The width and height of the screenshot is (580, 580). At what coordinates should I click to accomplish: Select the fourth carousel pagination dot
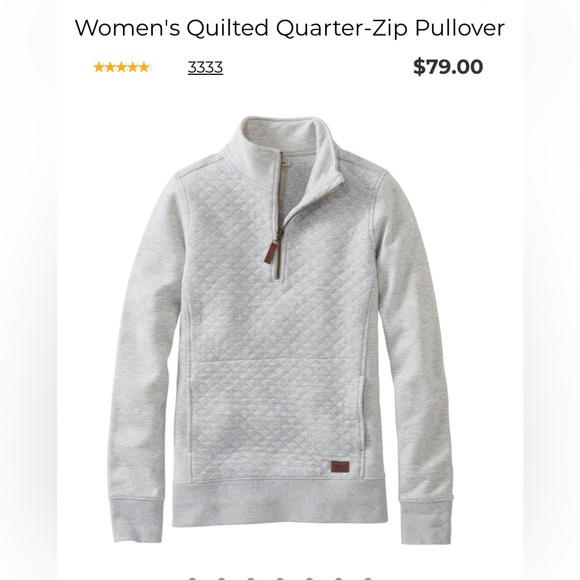tap(280, 578)
